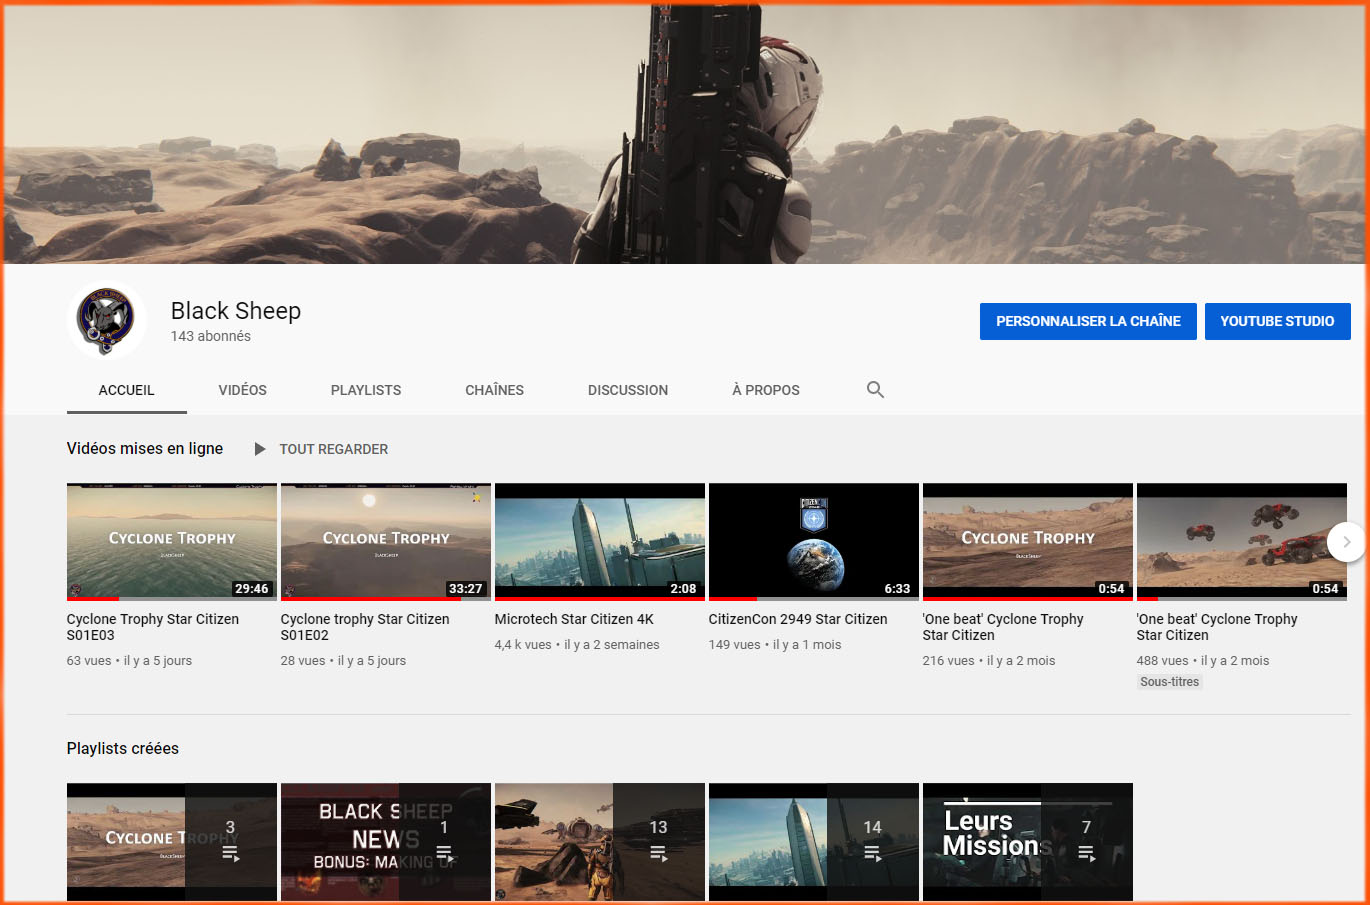Click the Playlists créées heading

click(x=123, y=748)
